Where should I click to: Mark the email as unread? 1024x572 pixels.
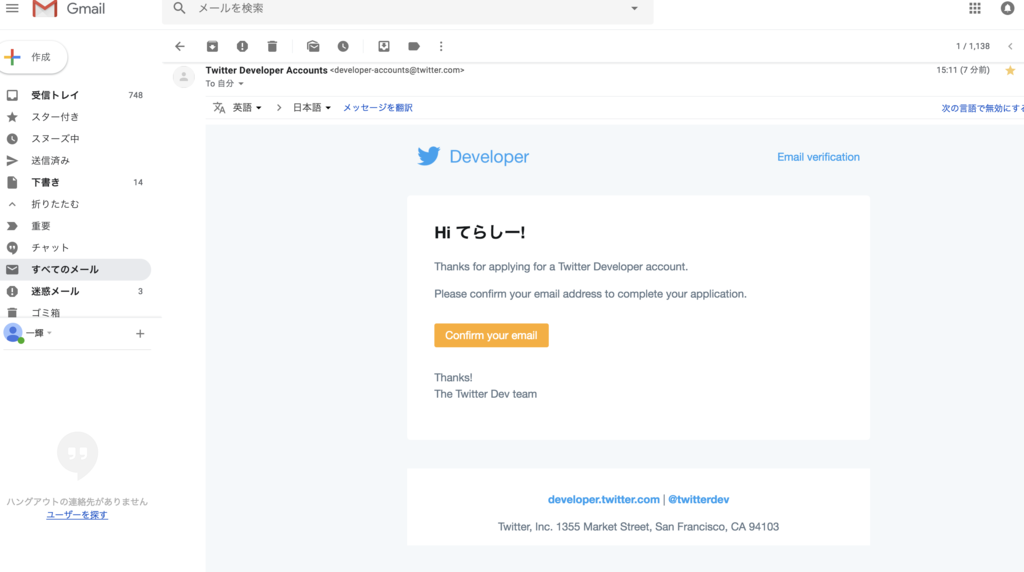tap(313, 46)
